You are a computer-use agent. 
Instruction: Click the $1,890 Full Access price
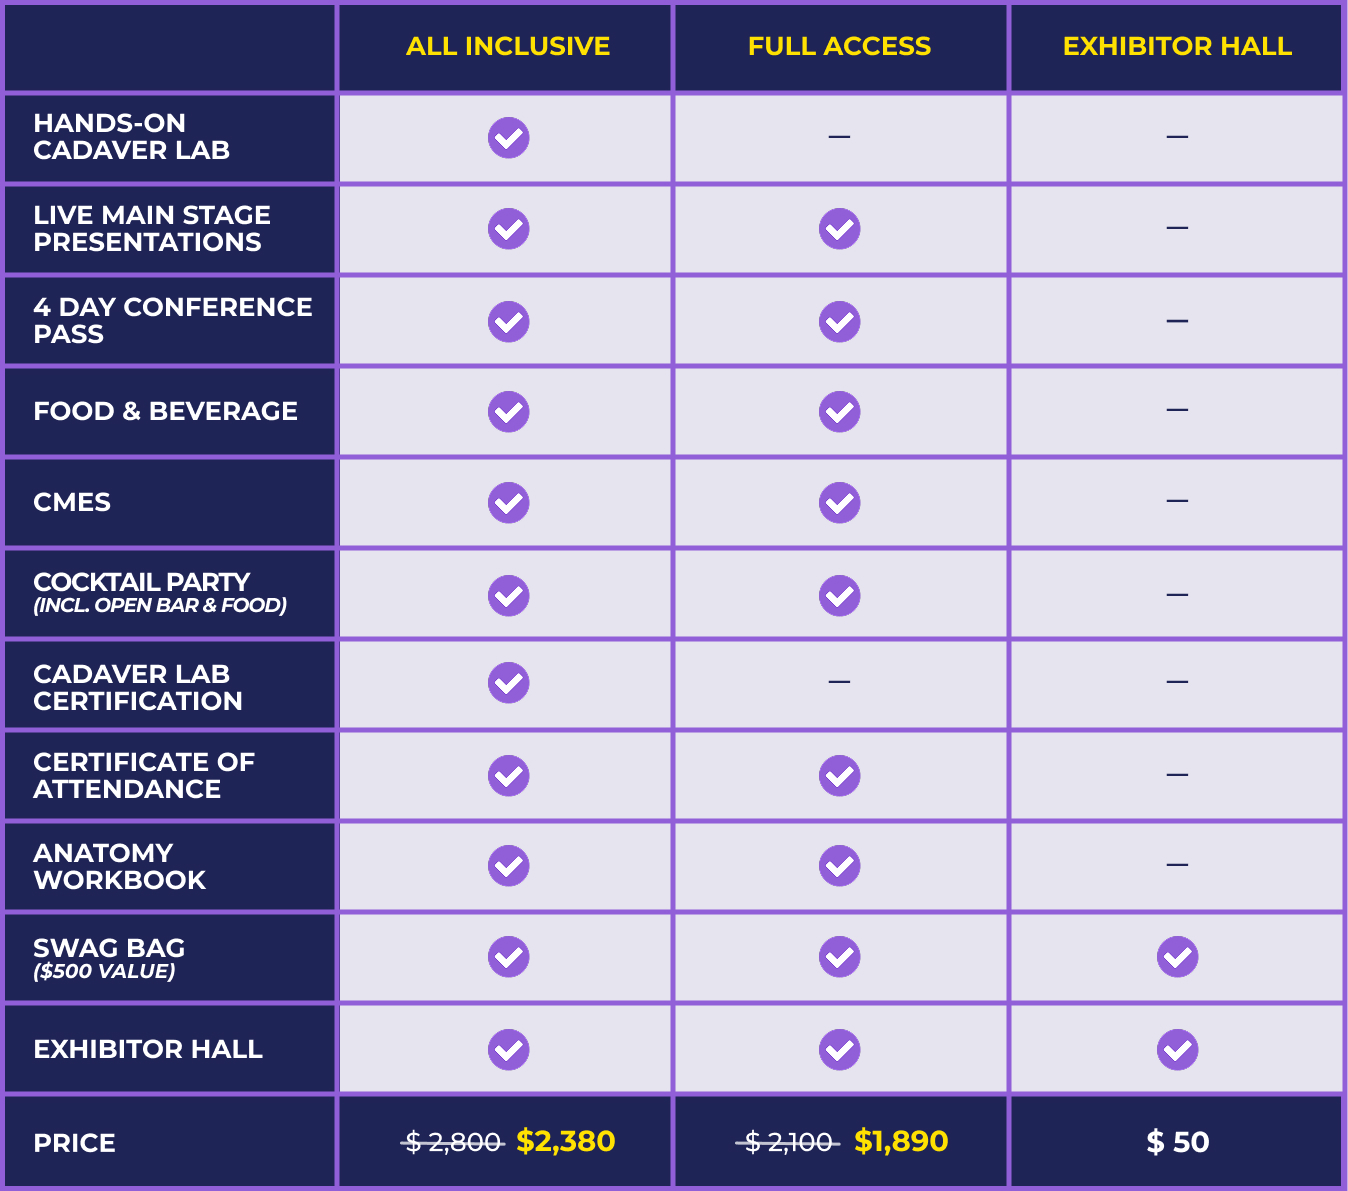coord(901,1141)
